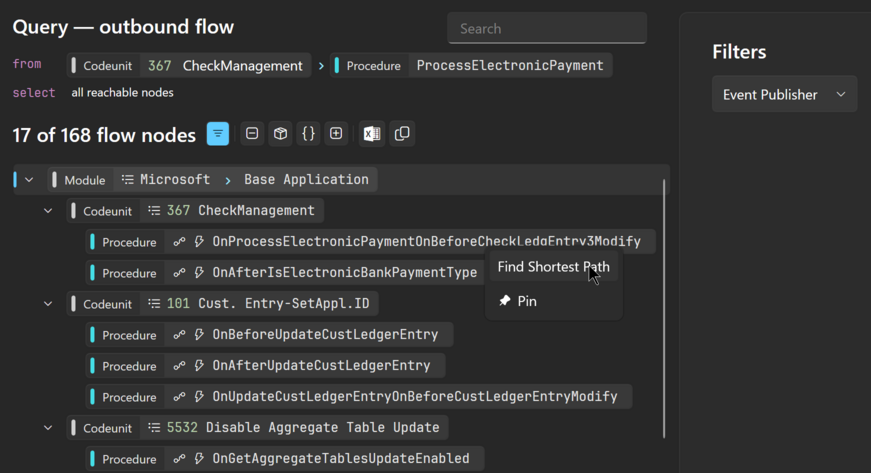This screenshot has height=473, width=871.
Task: Collapse the Microsoft Base Application module
Action: point(29,180)
